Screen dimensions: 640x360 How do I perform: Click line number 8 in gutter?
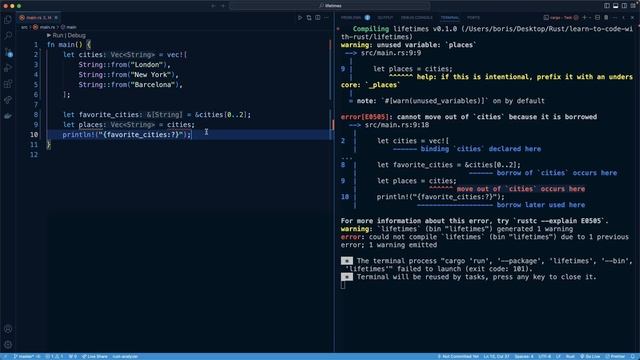click(36, 115)
